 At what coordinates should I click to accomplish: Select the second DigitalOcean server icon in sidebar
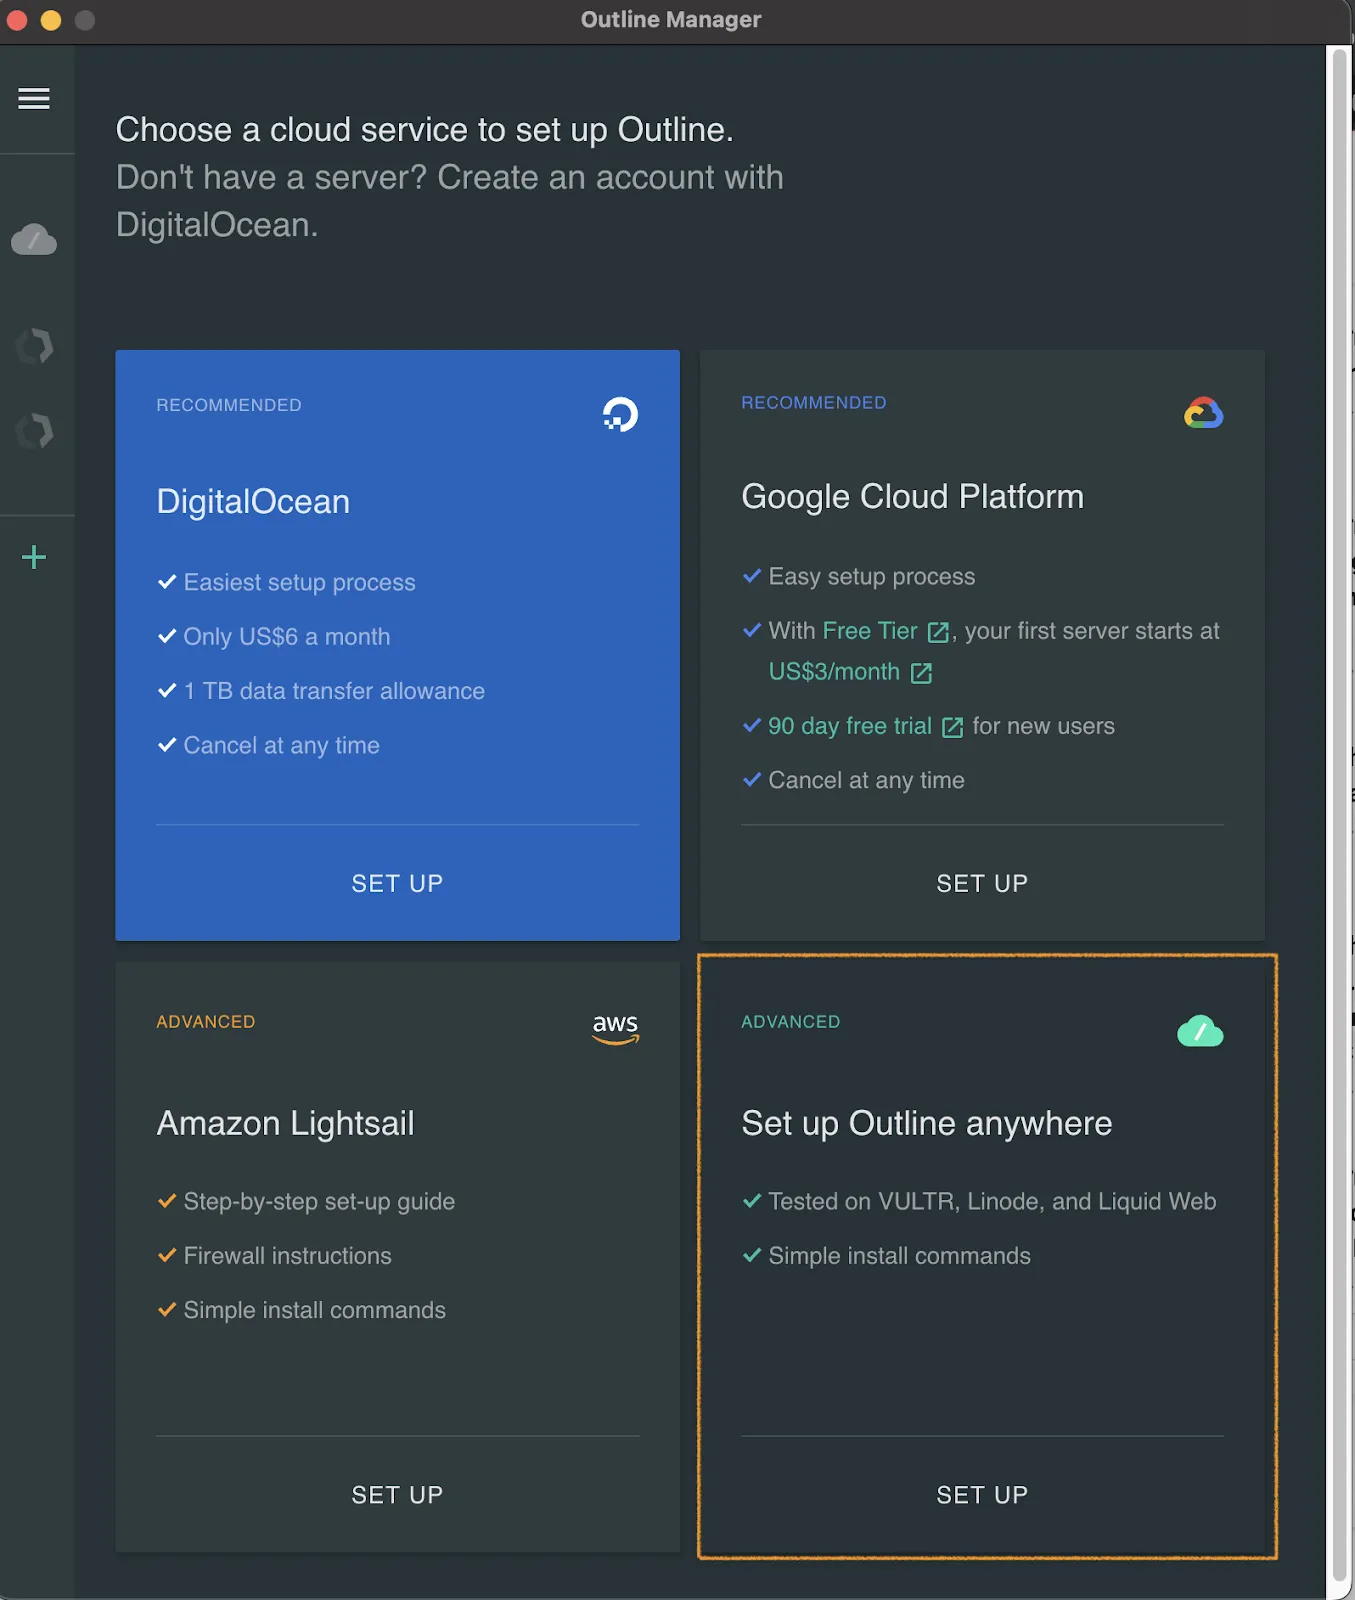click(34, 431)
